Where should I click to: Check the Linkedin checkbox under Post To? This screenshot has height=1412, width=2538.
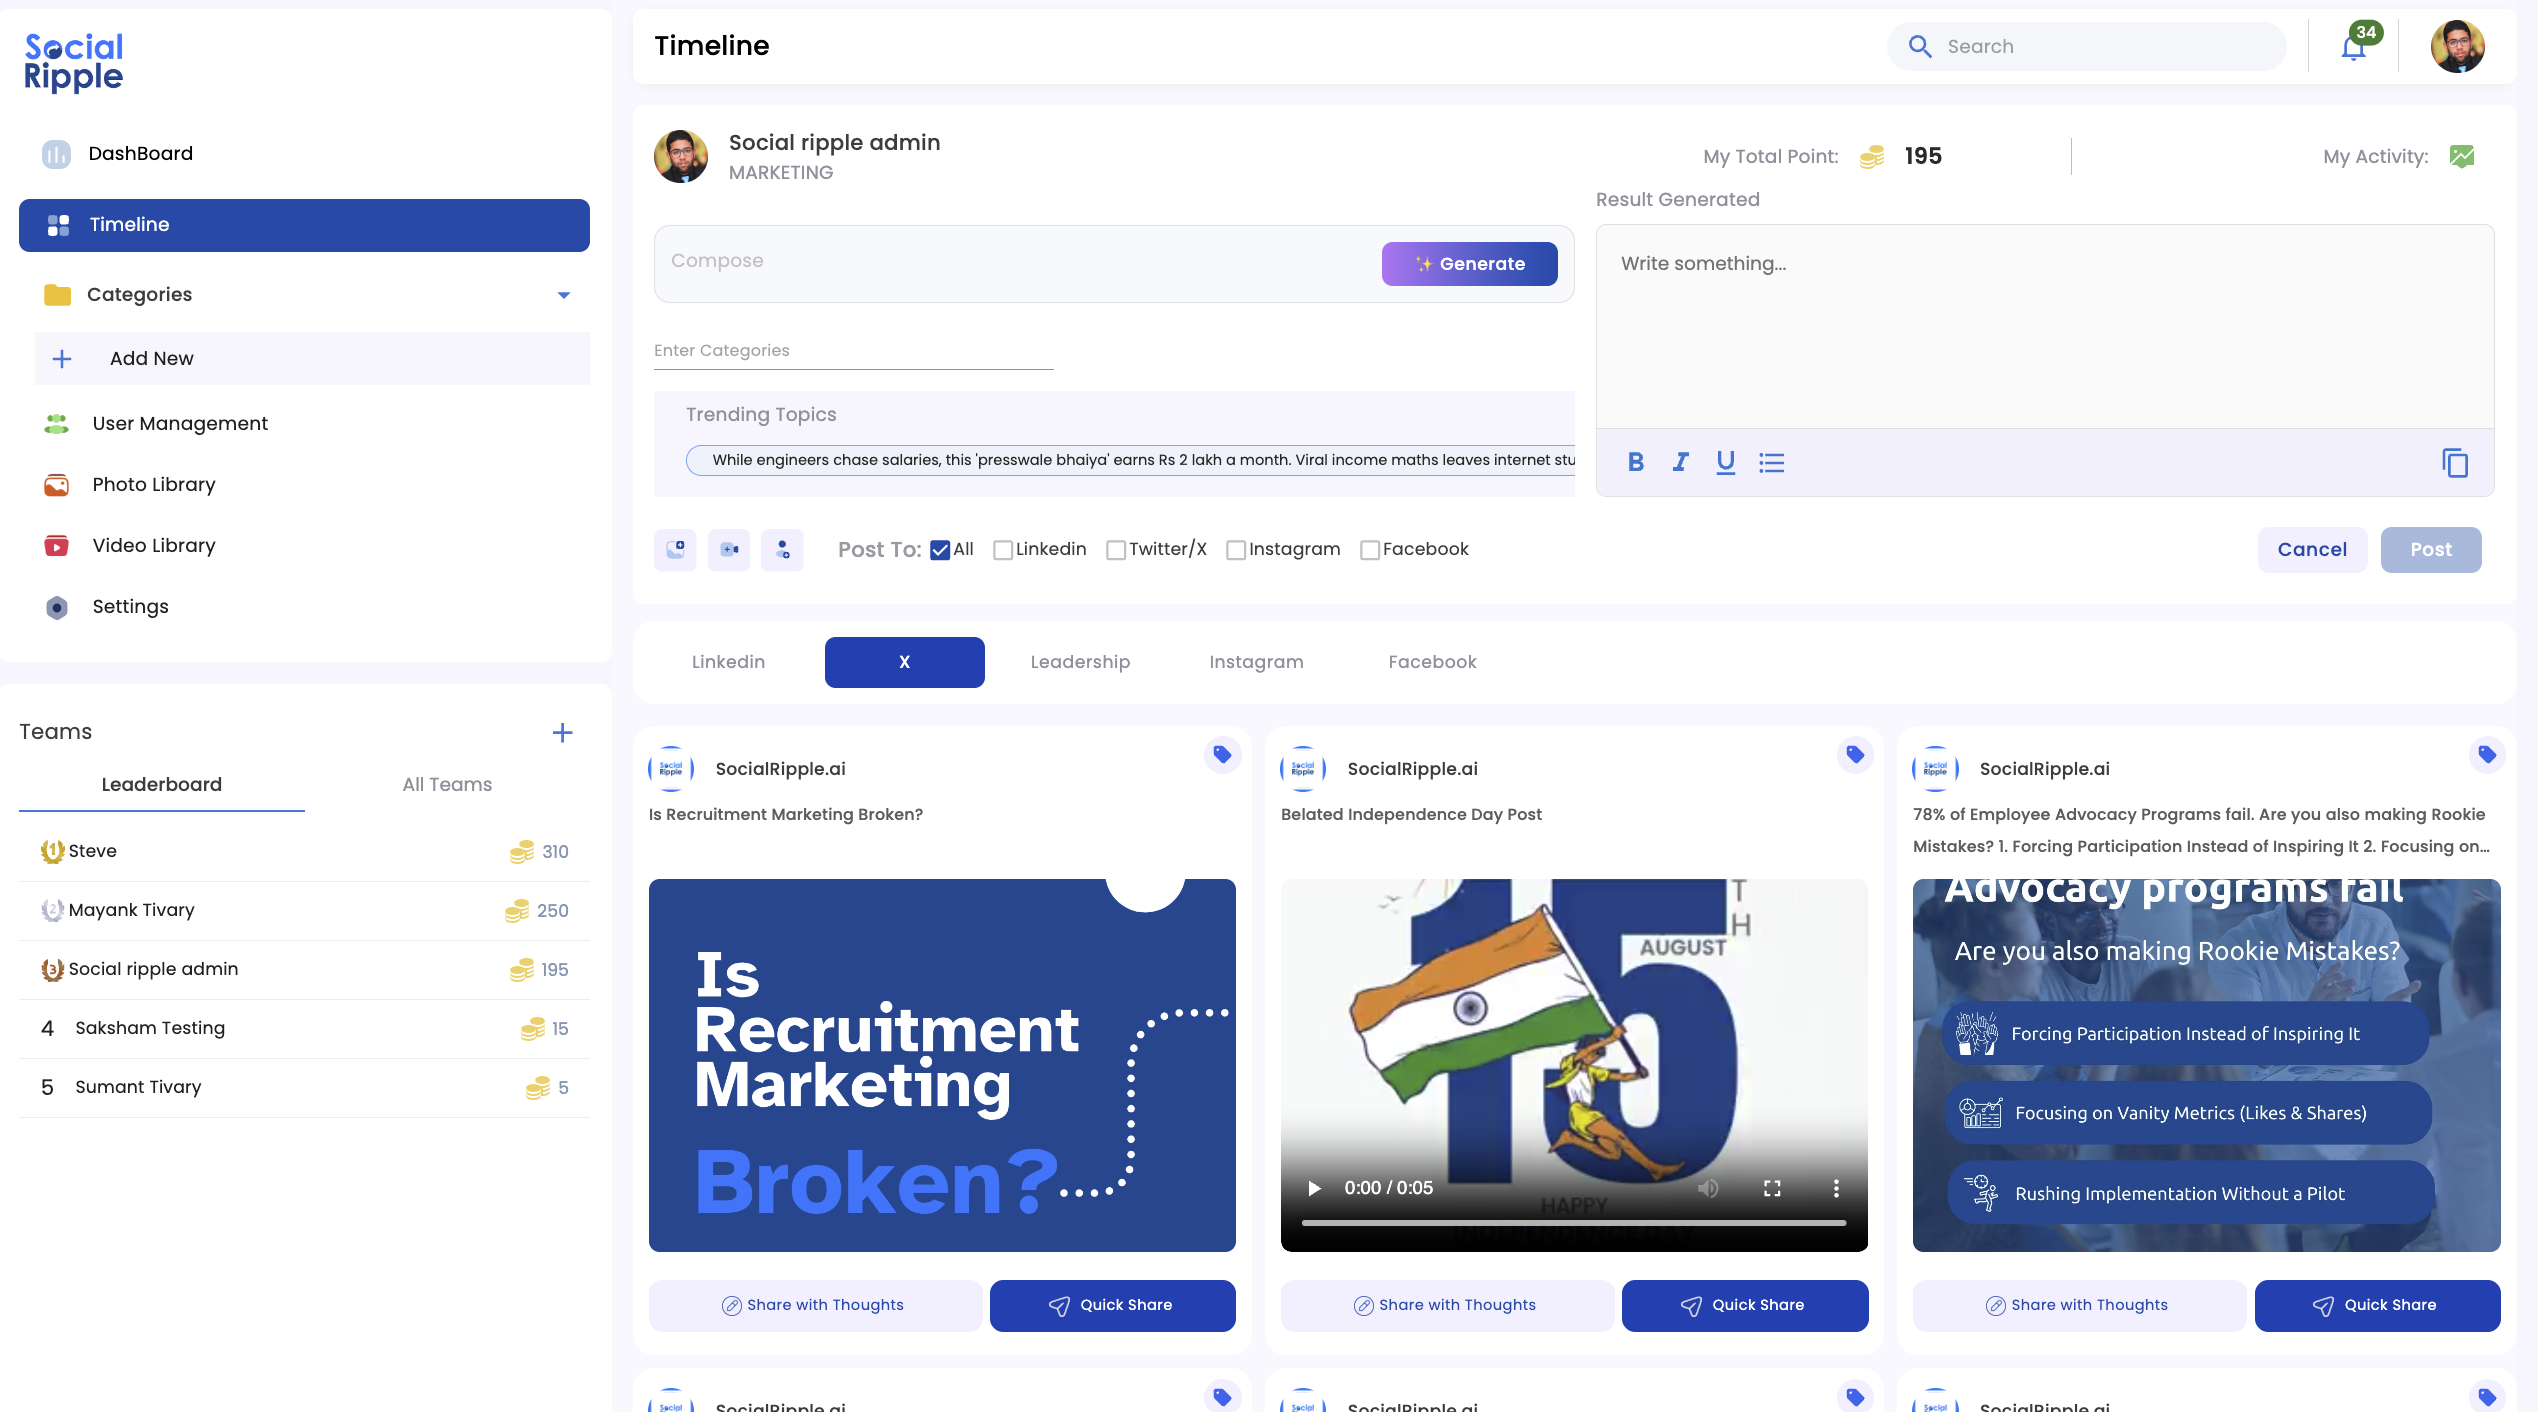(1004, 549)
